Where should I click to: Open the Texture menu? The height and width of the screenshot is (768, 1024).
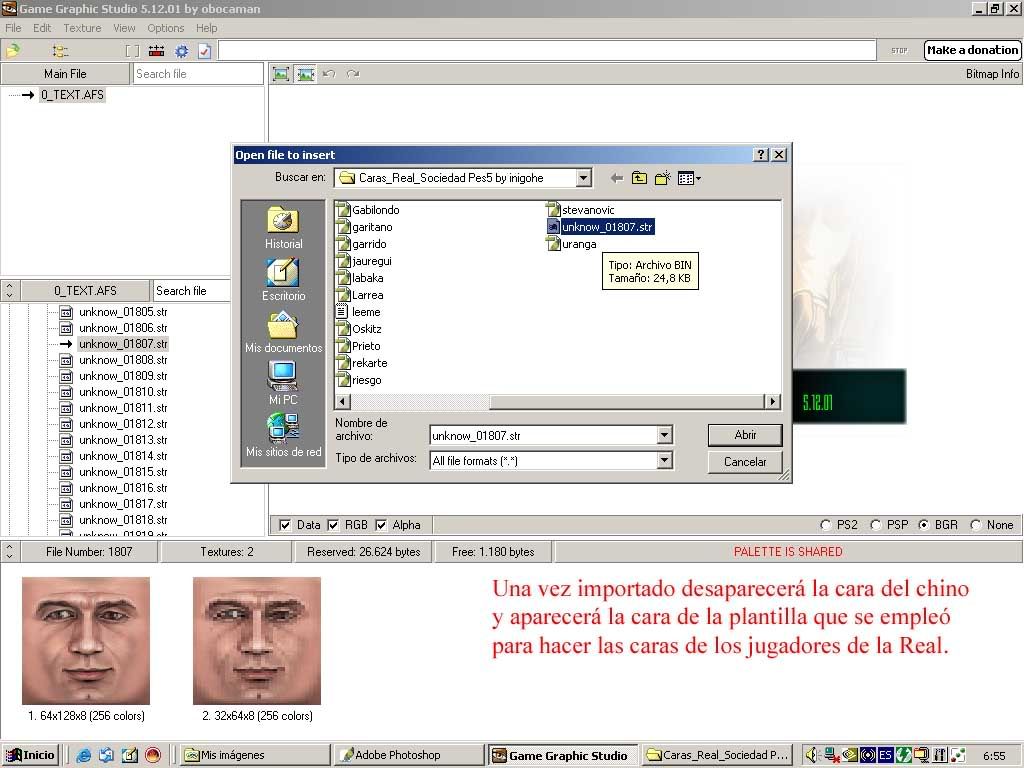click(82, 28)
